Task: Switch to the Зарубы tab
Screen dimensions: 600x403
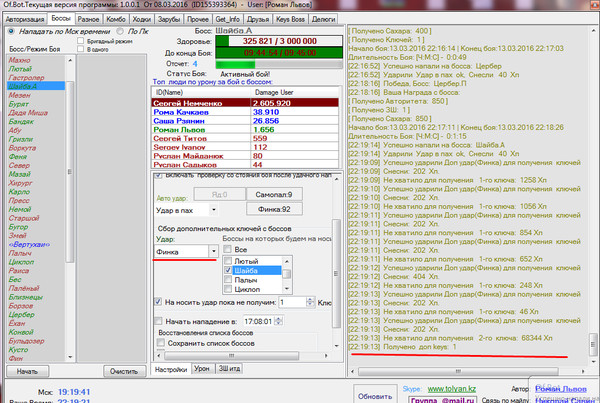Action: tap(169, 19)
